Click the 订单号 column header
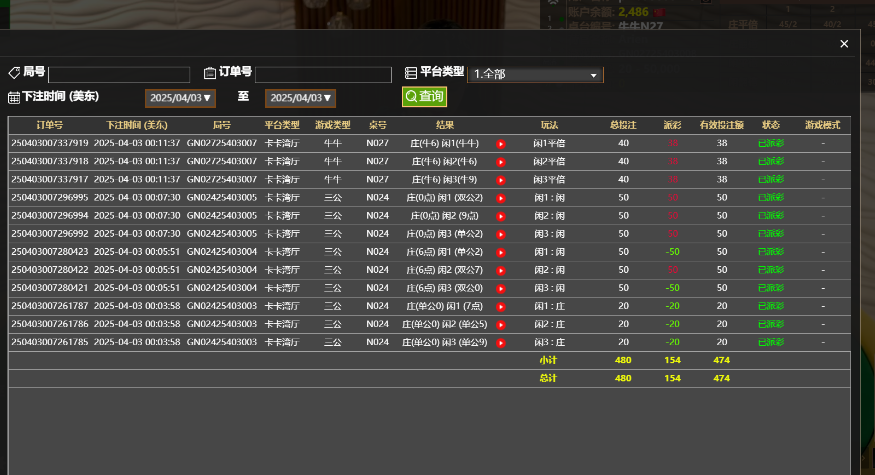The height and width of the screenshot is (475, 875). [x=49, y=125]
